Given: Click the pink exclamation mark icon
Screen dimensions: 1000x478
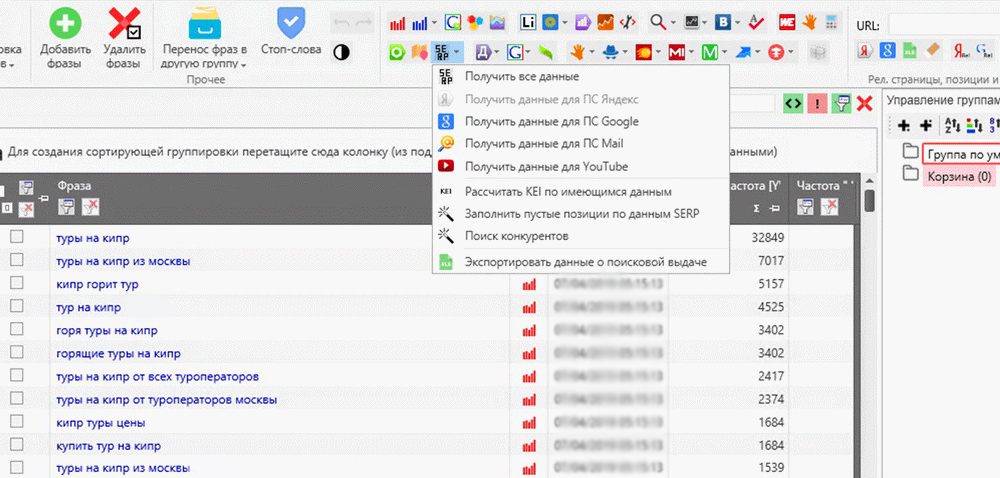Looking at the screenshot, I should coord(817,103).
